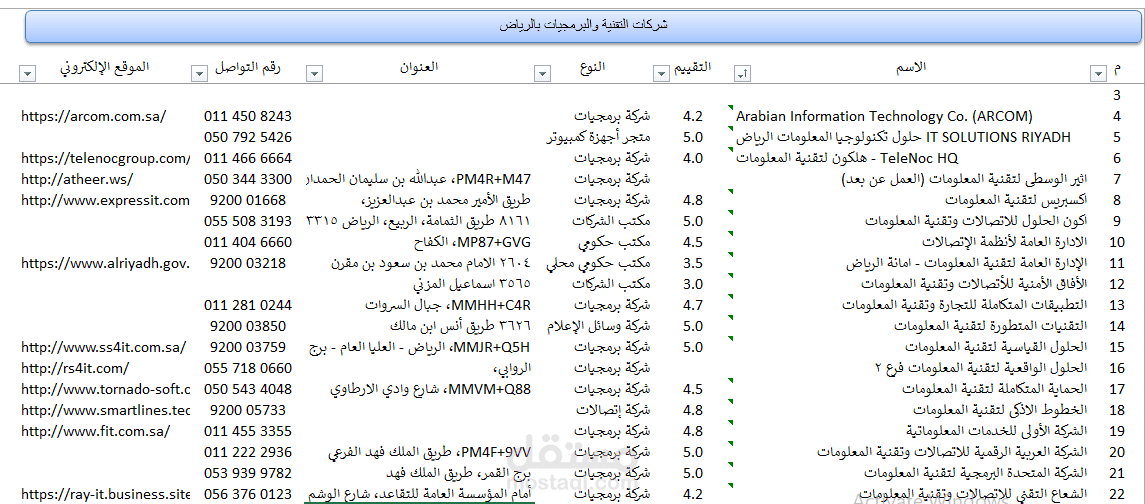1145x504 pixels.
Task: Select phone number 050 792 5426
Action: (248, 137)
